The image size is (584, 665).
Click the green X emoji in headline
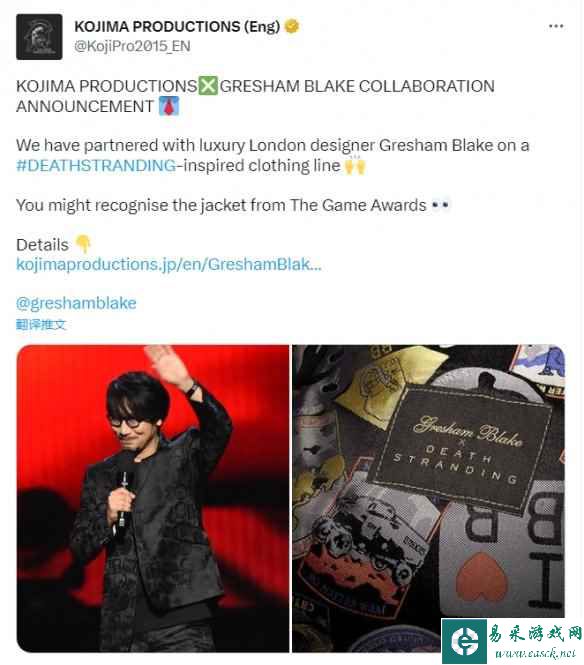pyautogui.click(x=208, y=86)
